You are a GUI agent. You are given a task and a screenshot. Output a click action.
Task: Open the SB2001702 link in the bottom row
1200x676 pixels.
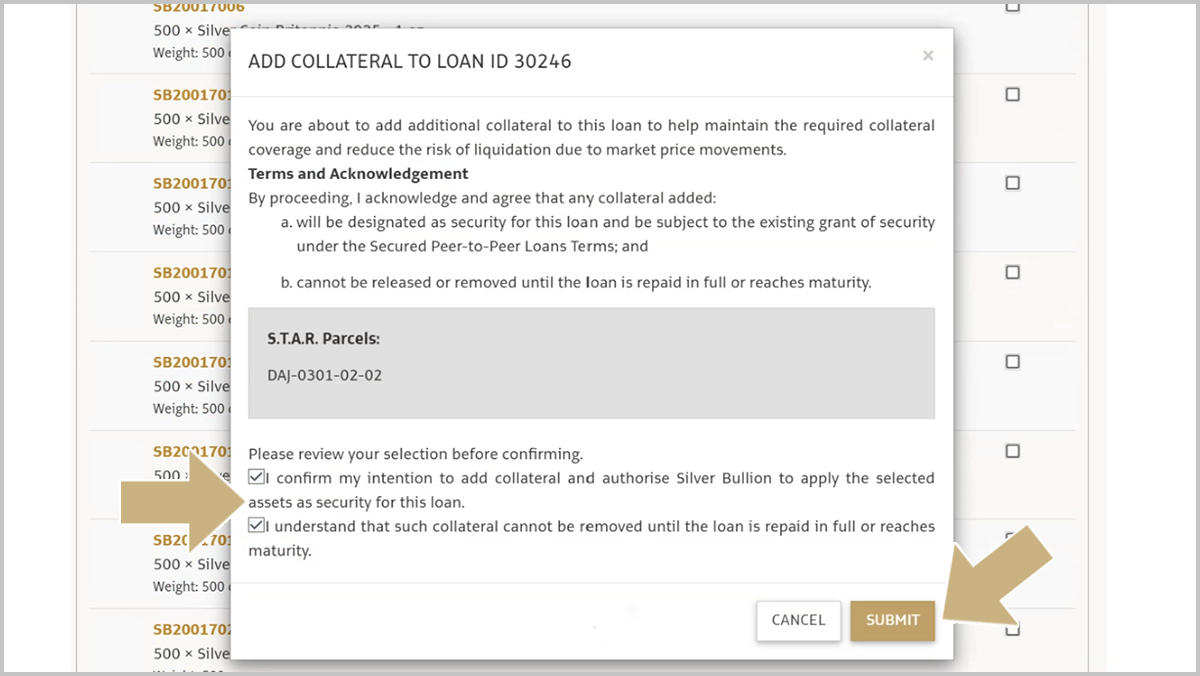coord(192,630)
